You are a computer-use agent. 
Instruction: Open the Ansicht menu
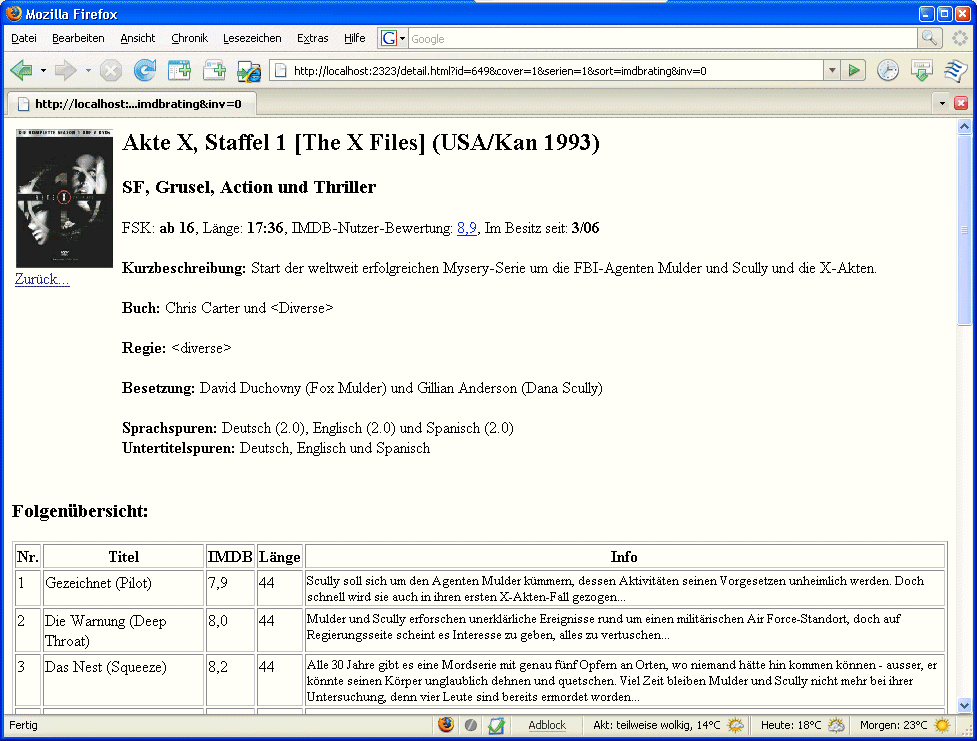pyautogui.click(x=138, y=38)
